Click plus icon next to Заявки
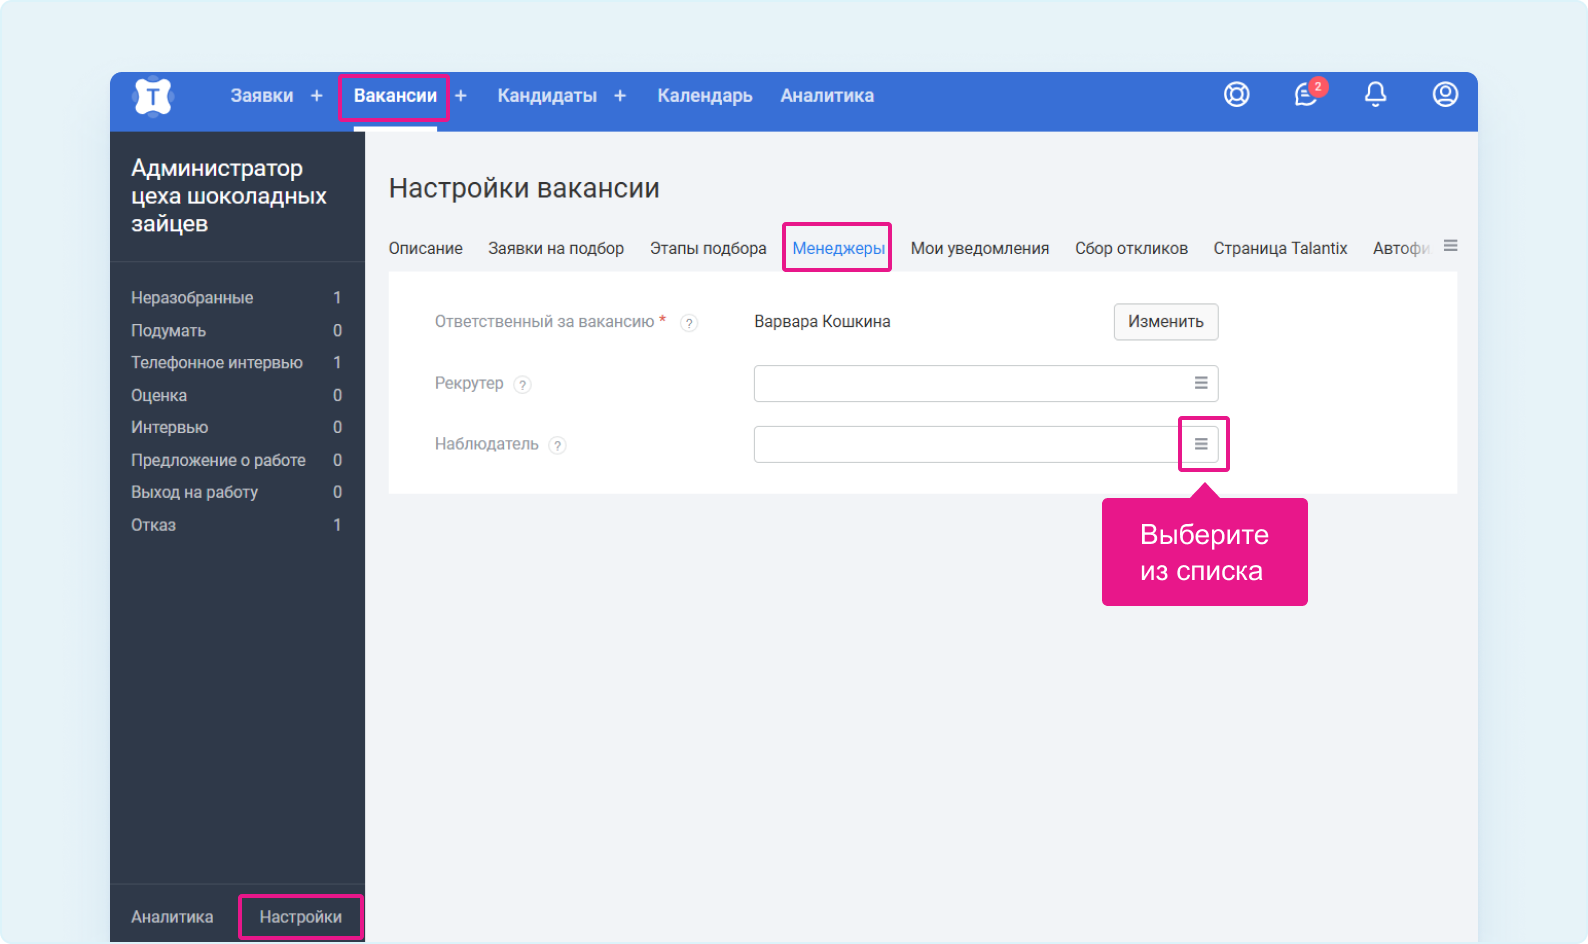 tap(317, 96)
